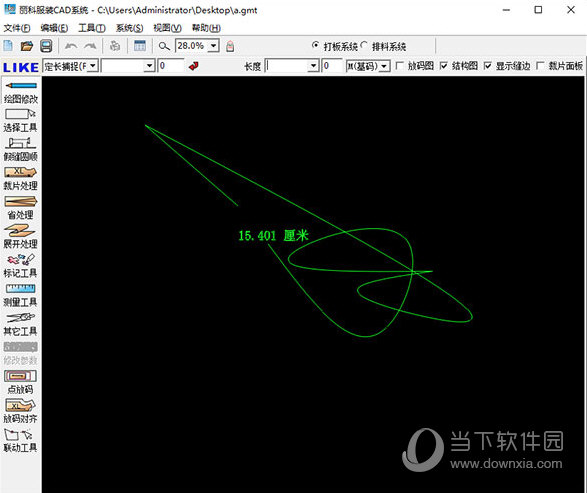Open the 裁片处理 piece processing tool
The height and width of the screenshot is (493, 587).
point(21,179)
